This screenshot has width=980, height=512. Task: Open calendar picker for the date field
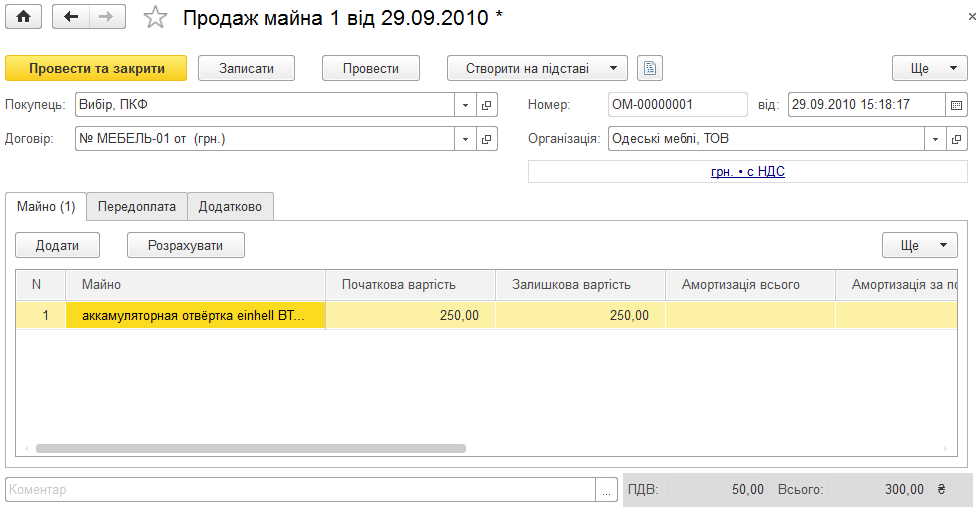(956, 105)
